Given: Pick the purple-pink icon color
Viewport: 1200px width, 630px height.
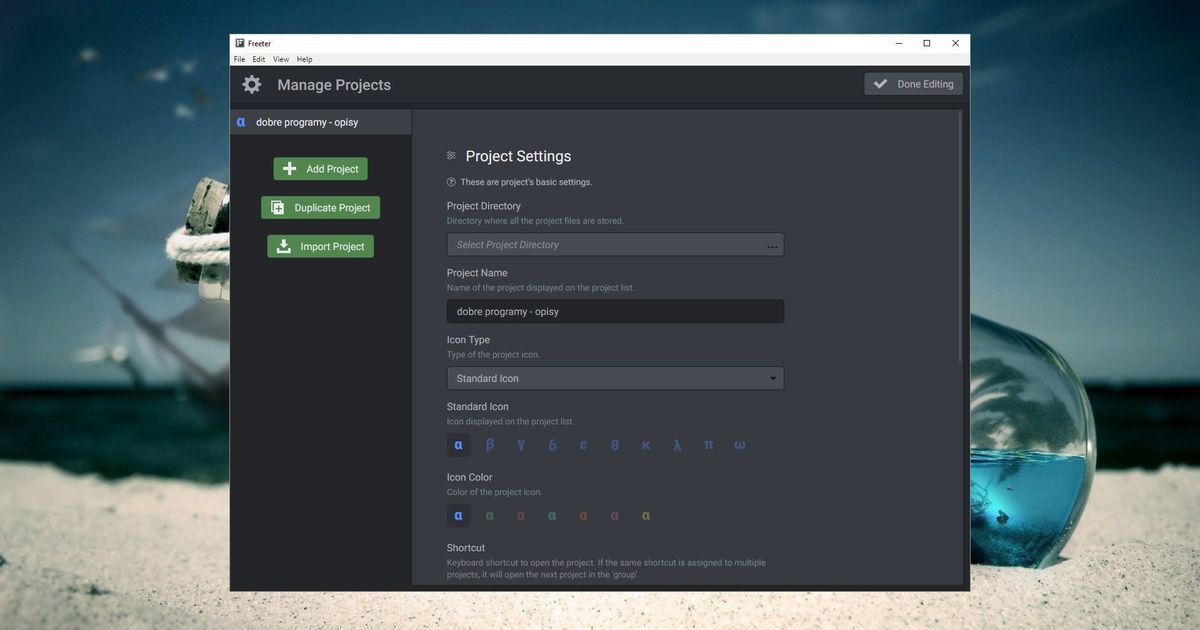Looking at the screenshot, I should pyautogui.click(x=615, y=516).
